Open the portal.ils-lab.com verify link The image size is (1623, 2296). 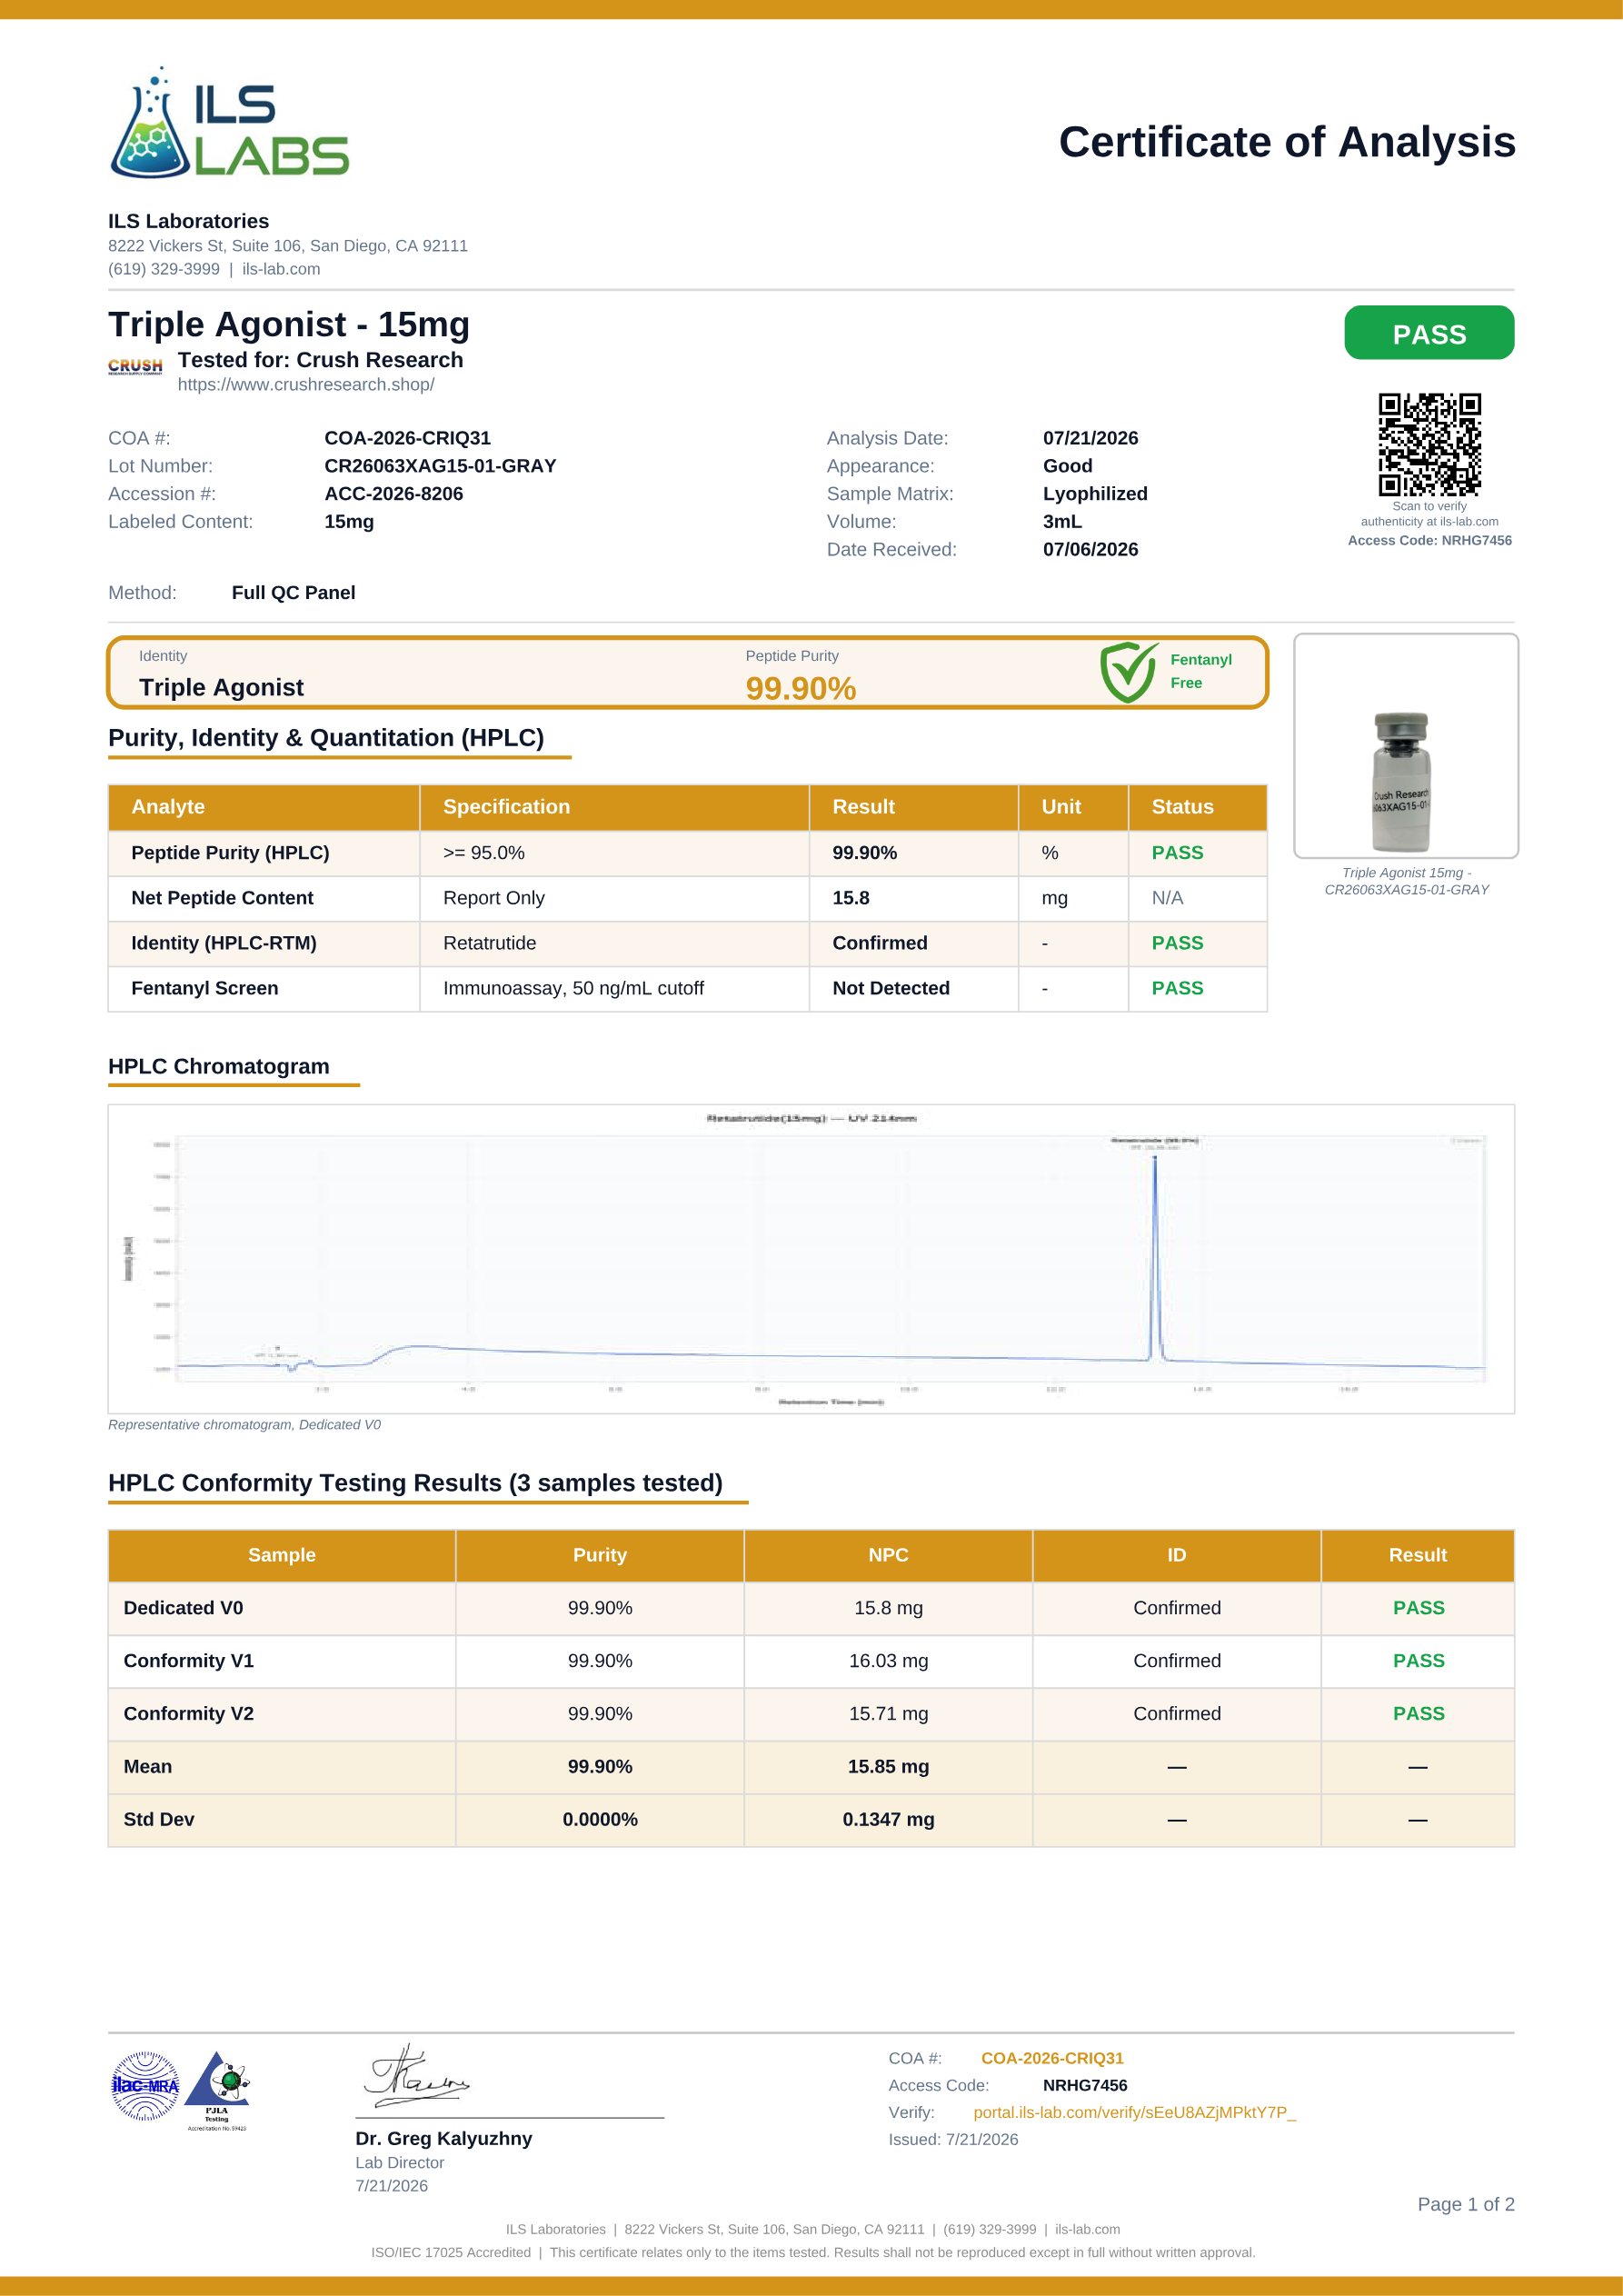1134,2112
